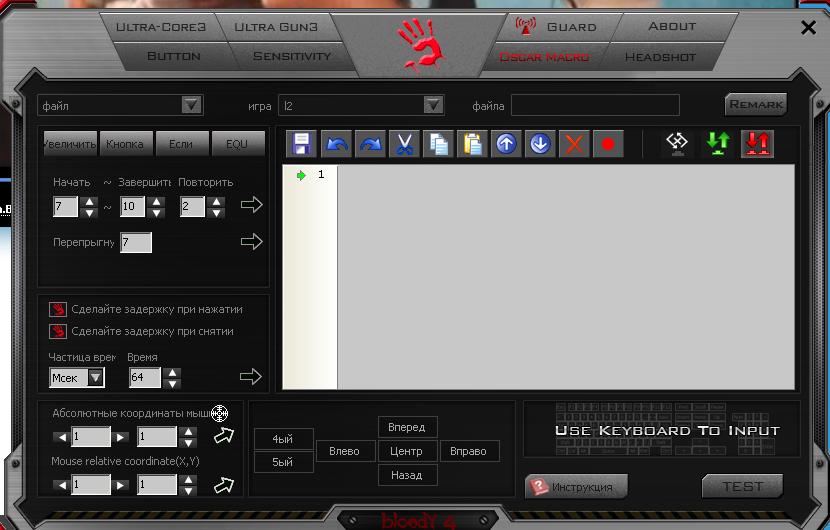The width and height of the screenshot is (830, 530).
Task: Switch to the Button tab
Action: point(174,56)
